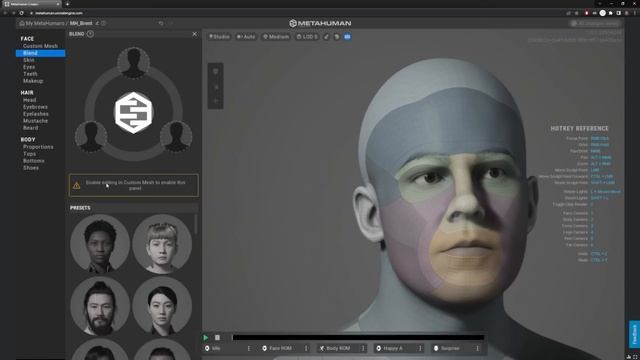Open the Eyebrows options
The height and width of the screenshot is (360, 640).
tap(35, 107)
